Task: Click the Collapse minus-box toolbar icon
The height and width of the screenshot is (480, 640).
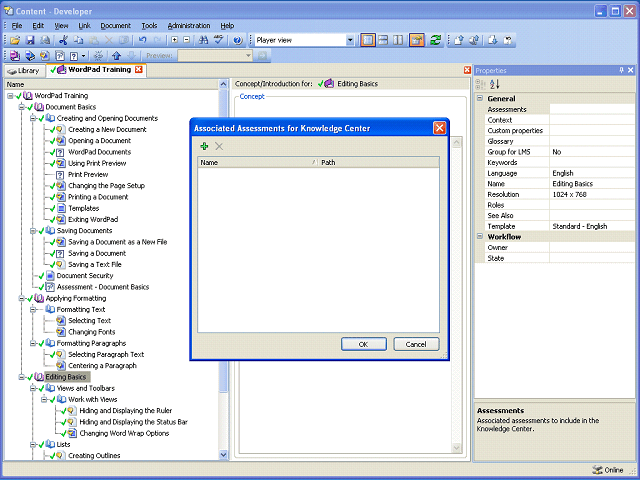Action: (x=187, y=40)
